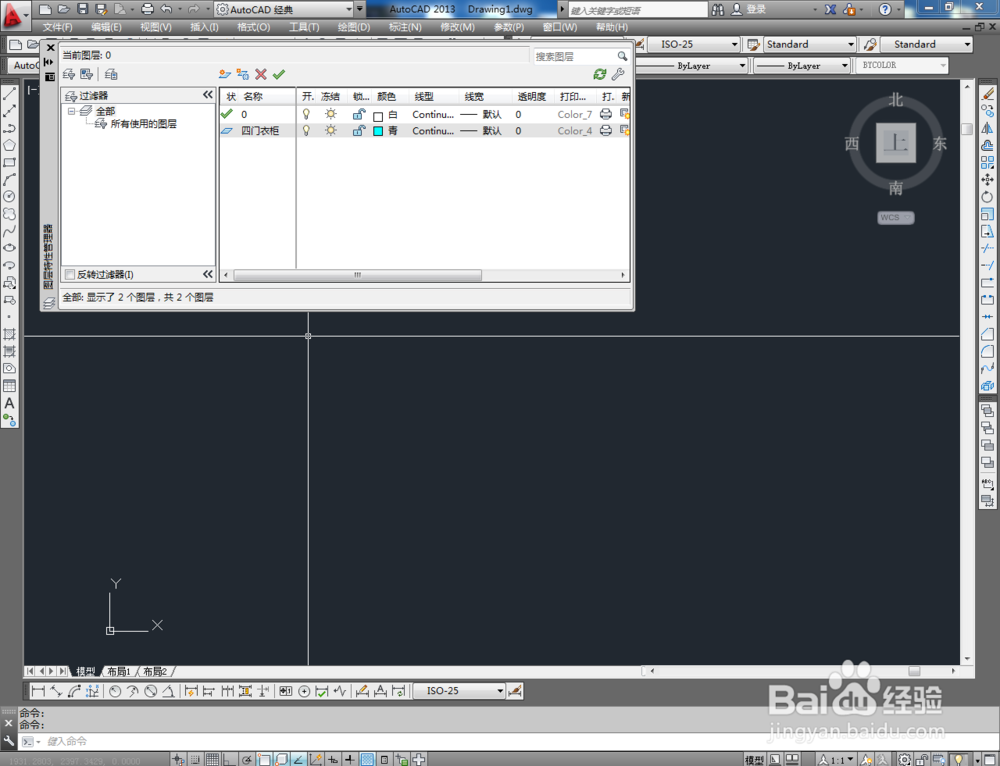
Task: Click the Tolerance dimension icon
Action: 286,691
